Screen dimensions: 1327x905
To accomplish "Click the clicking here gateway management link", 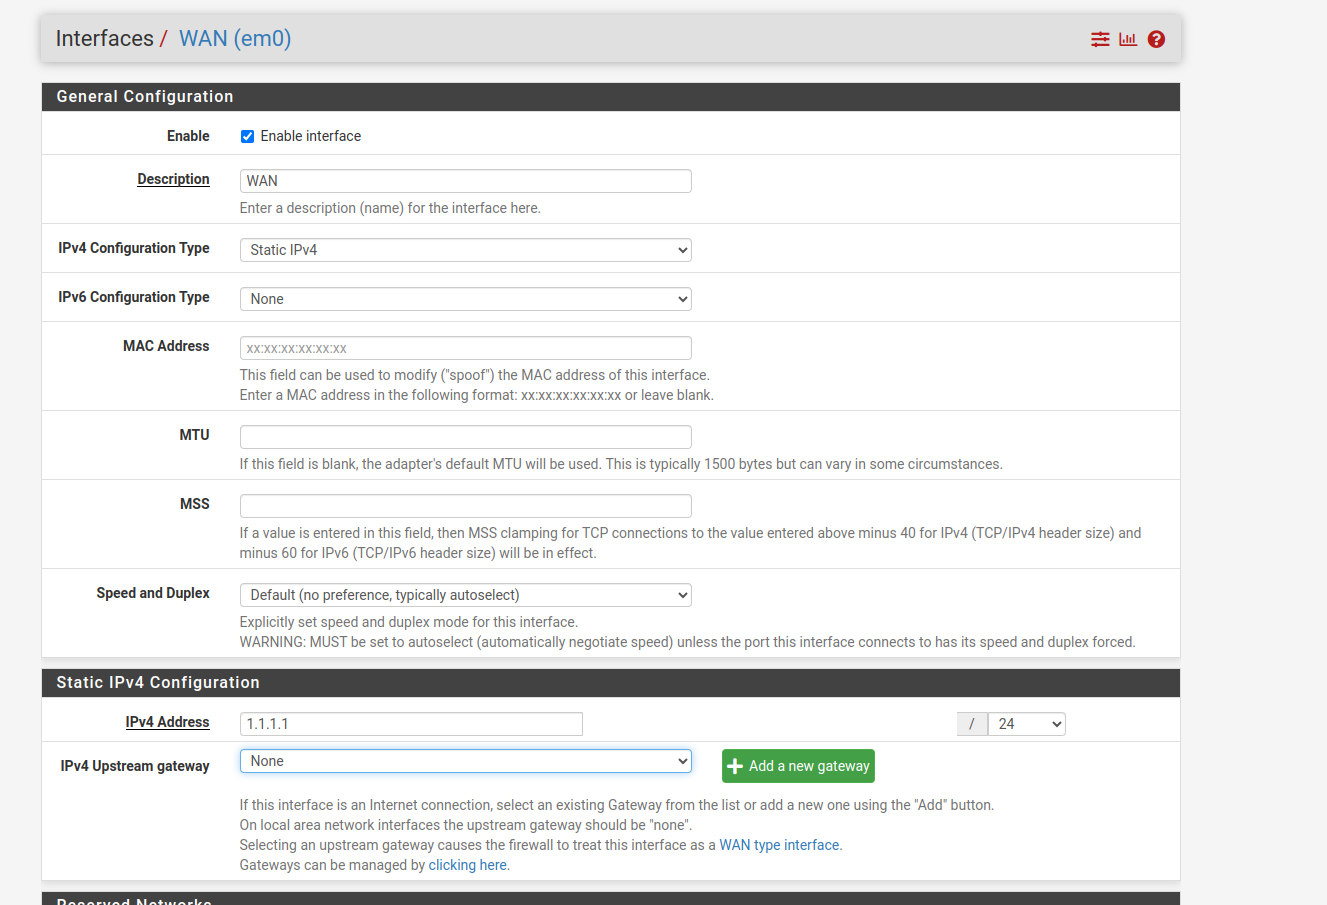I will [x=467, y=864].
